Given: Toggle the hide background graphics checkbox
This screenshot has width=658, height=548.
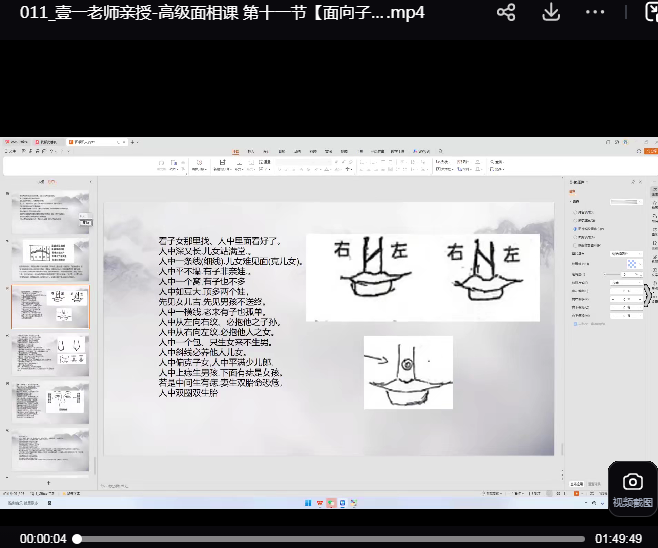Looking at the screenshot, I should click(x=575, y=245).
